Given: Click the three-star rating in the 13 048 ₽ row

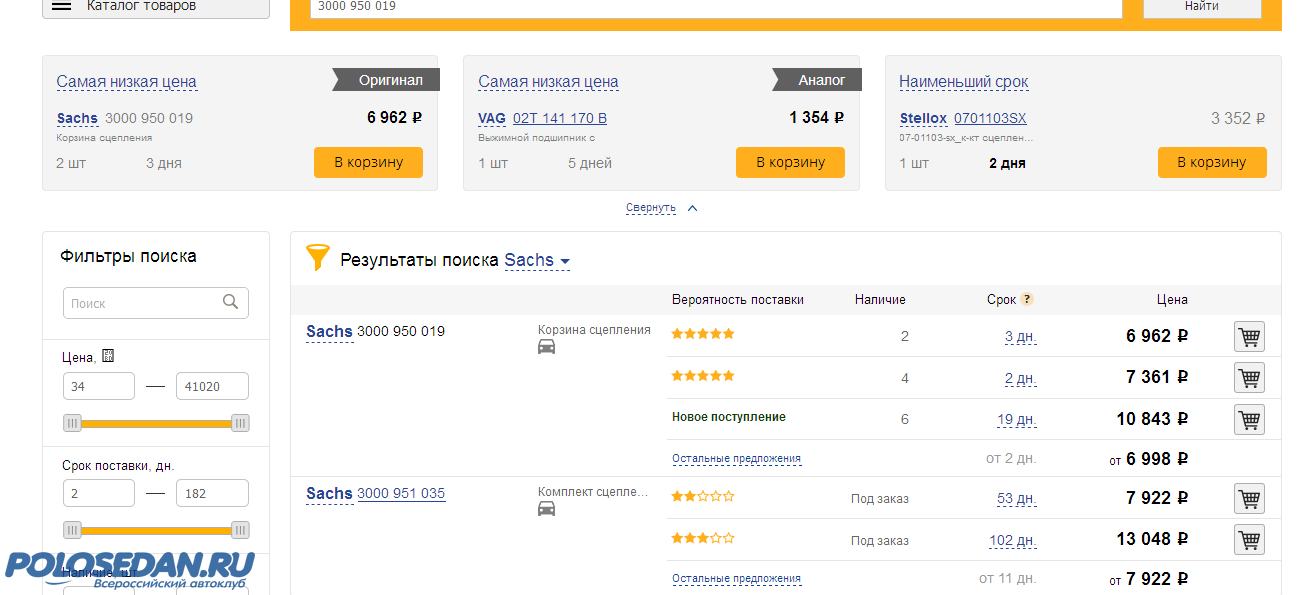Looking at the screenshot, I should coord(703,538).
